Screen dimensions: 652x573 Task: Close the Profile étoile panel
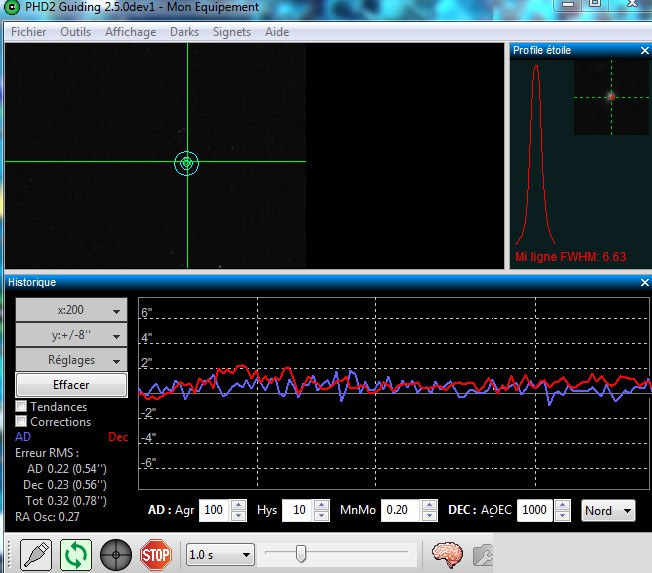[643, 50]
